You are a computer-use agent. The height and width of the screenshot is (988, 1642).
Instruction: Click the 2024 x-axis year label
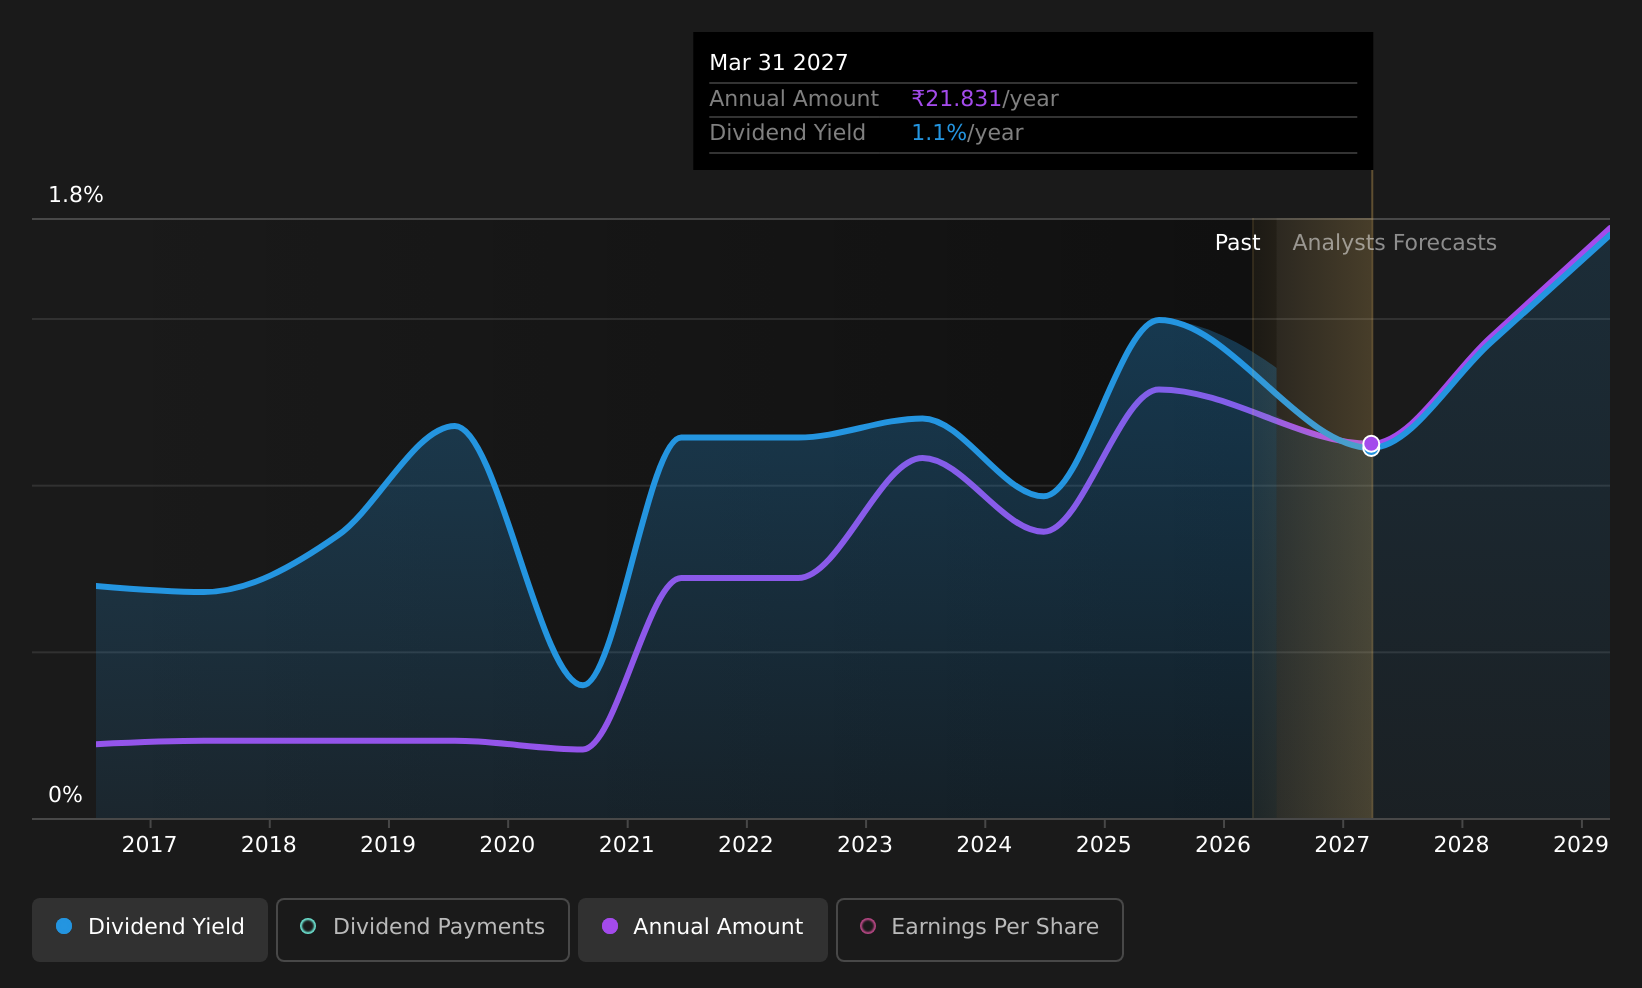(985, 845)
